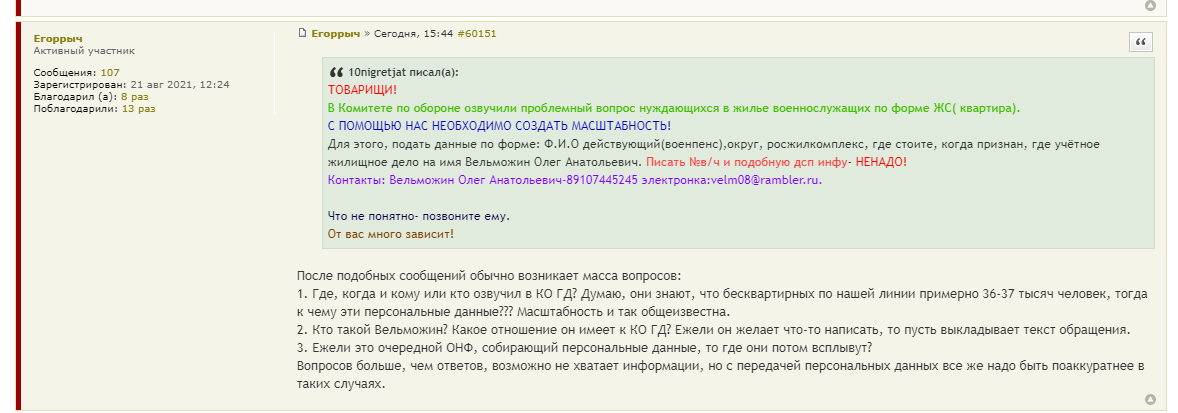Click the quote reply button of post #60151
Image resolution: width=1178 pixels, height=413 pixels.
pos(1140,42)
